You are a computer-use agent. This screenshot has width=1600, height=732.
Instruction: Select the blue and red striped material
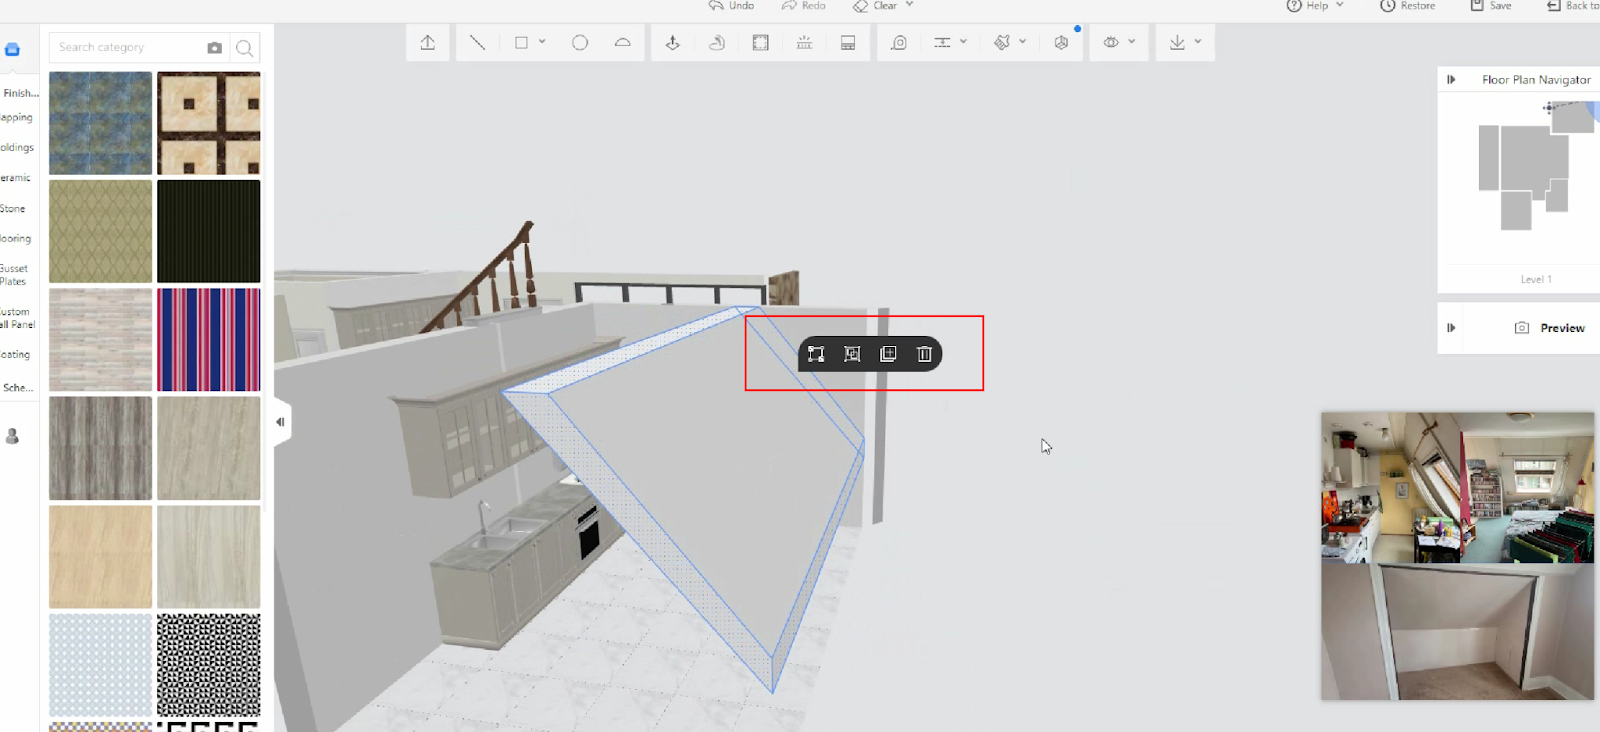tap(209, 340)
